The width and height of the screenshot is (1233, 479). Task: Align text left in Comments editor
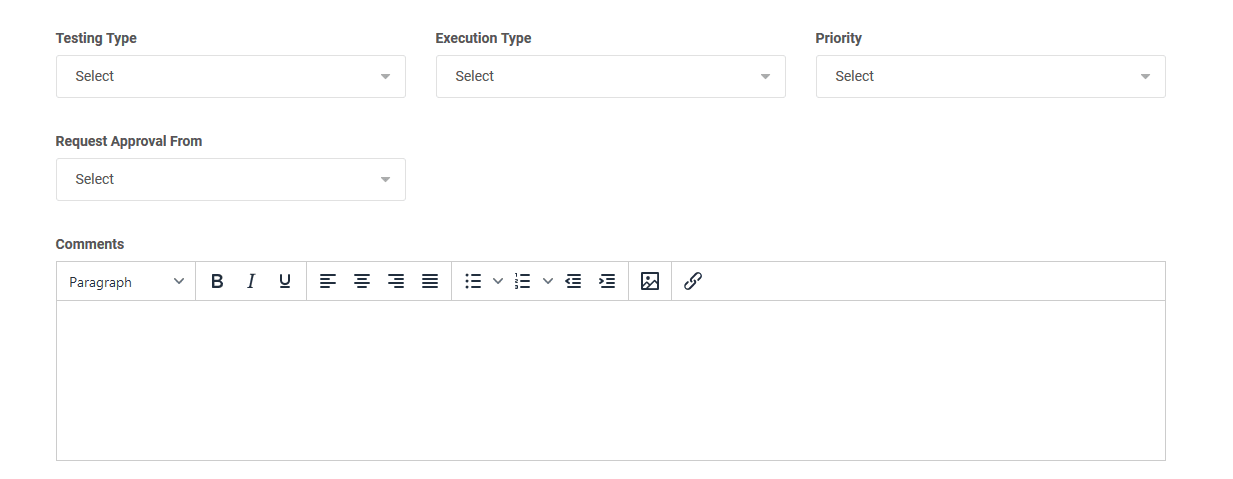[328, 282]
